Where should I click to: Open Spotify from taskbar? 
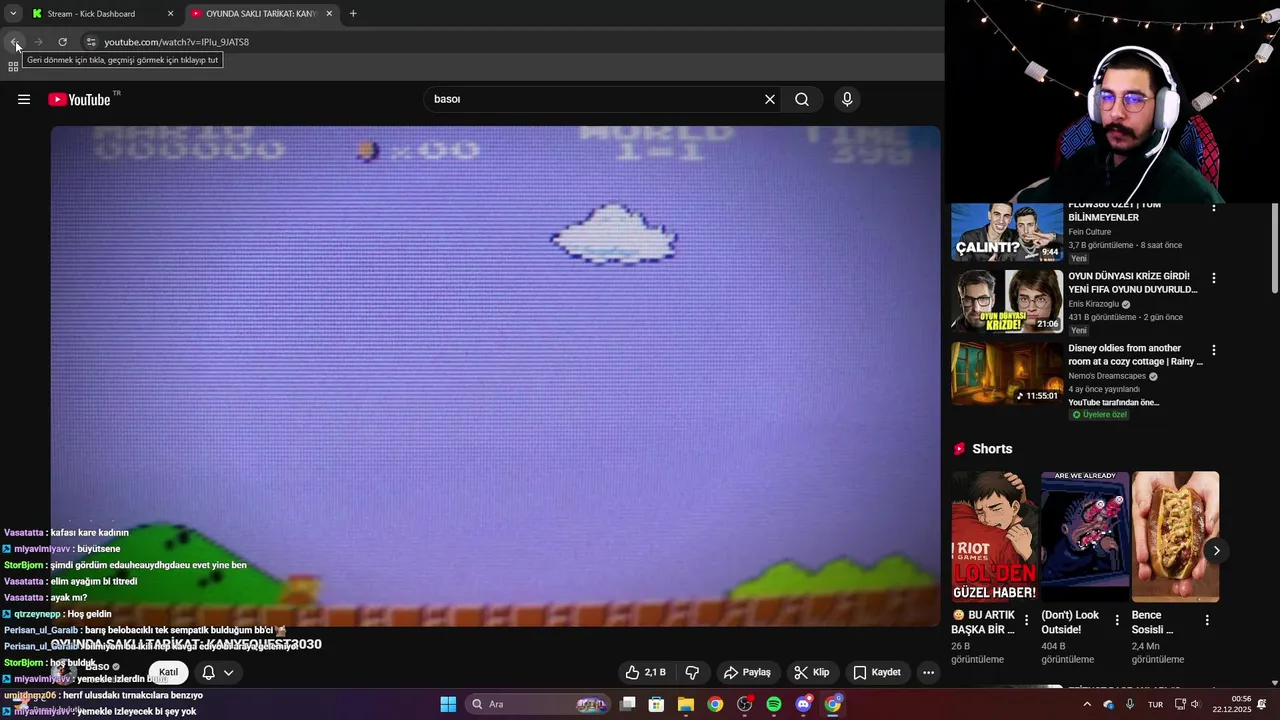coord(774,704)
